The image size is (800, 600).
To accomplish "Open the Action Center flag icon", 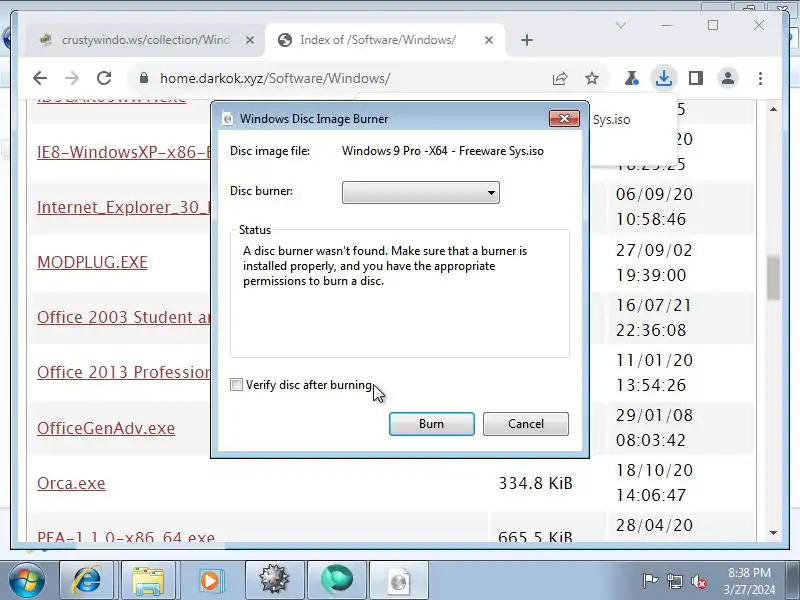I will (x=650, y=581).
